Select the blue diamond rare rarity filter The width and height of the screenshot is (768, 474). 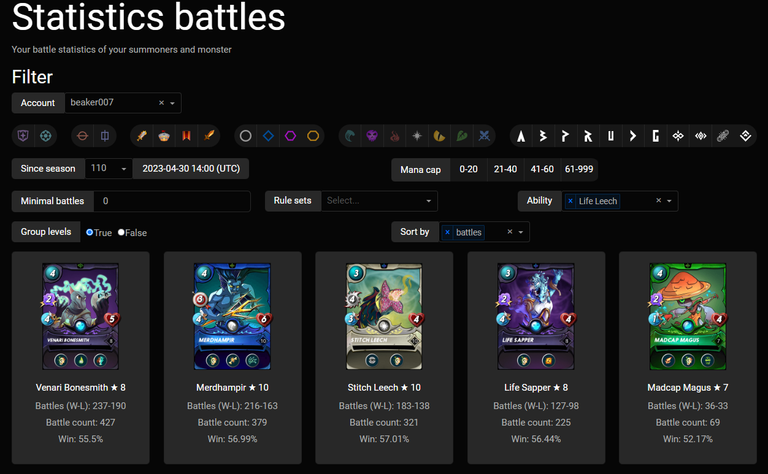pos(268,135)
